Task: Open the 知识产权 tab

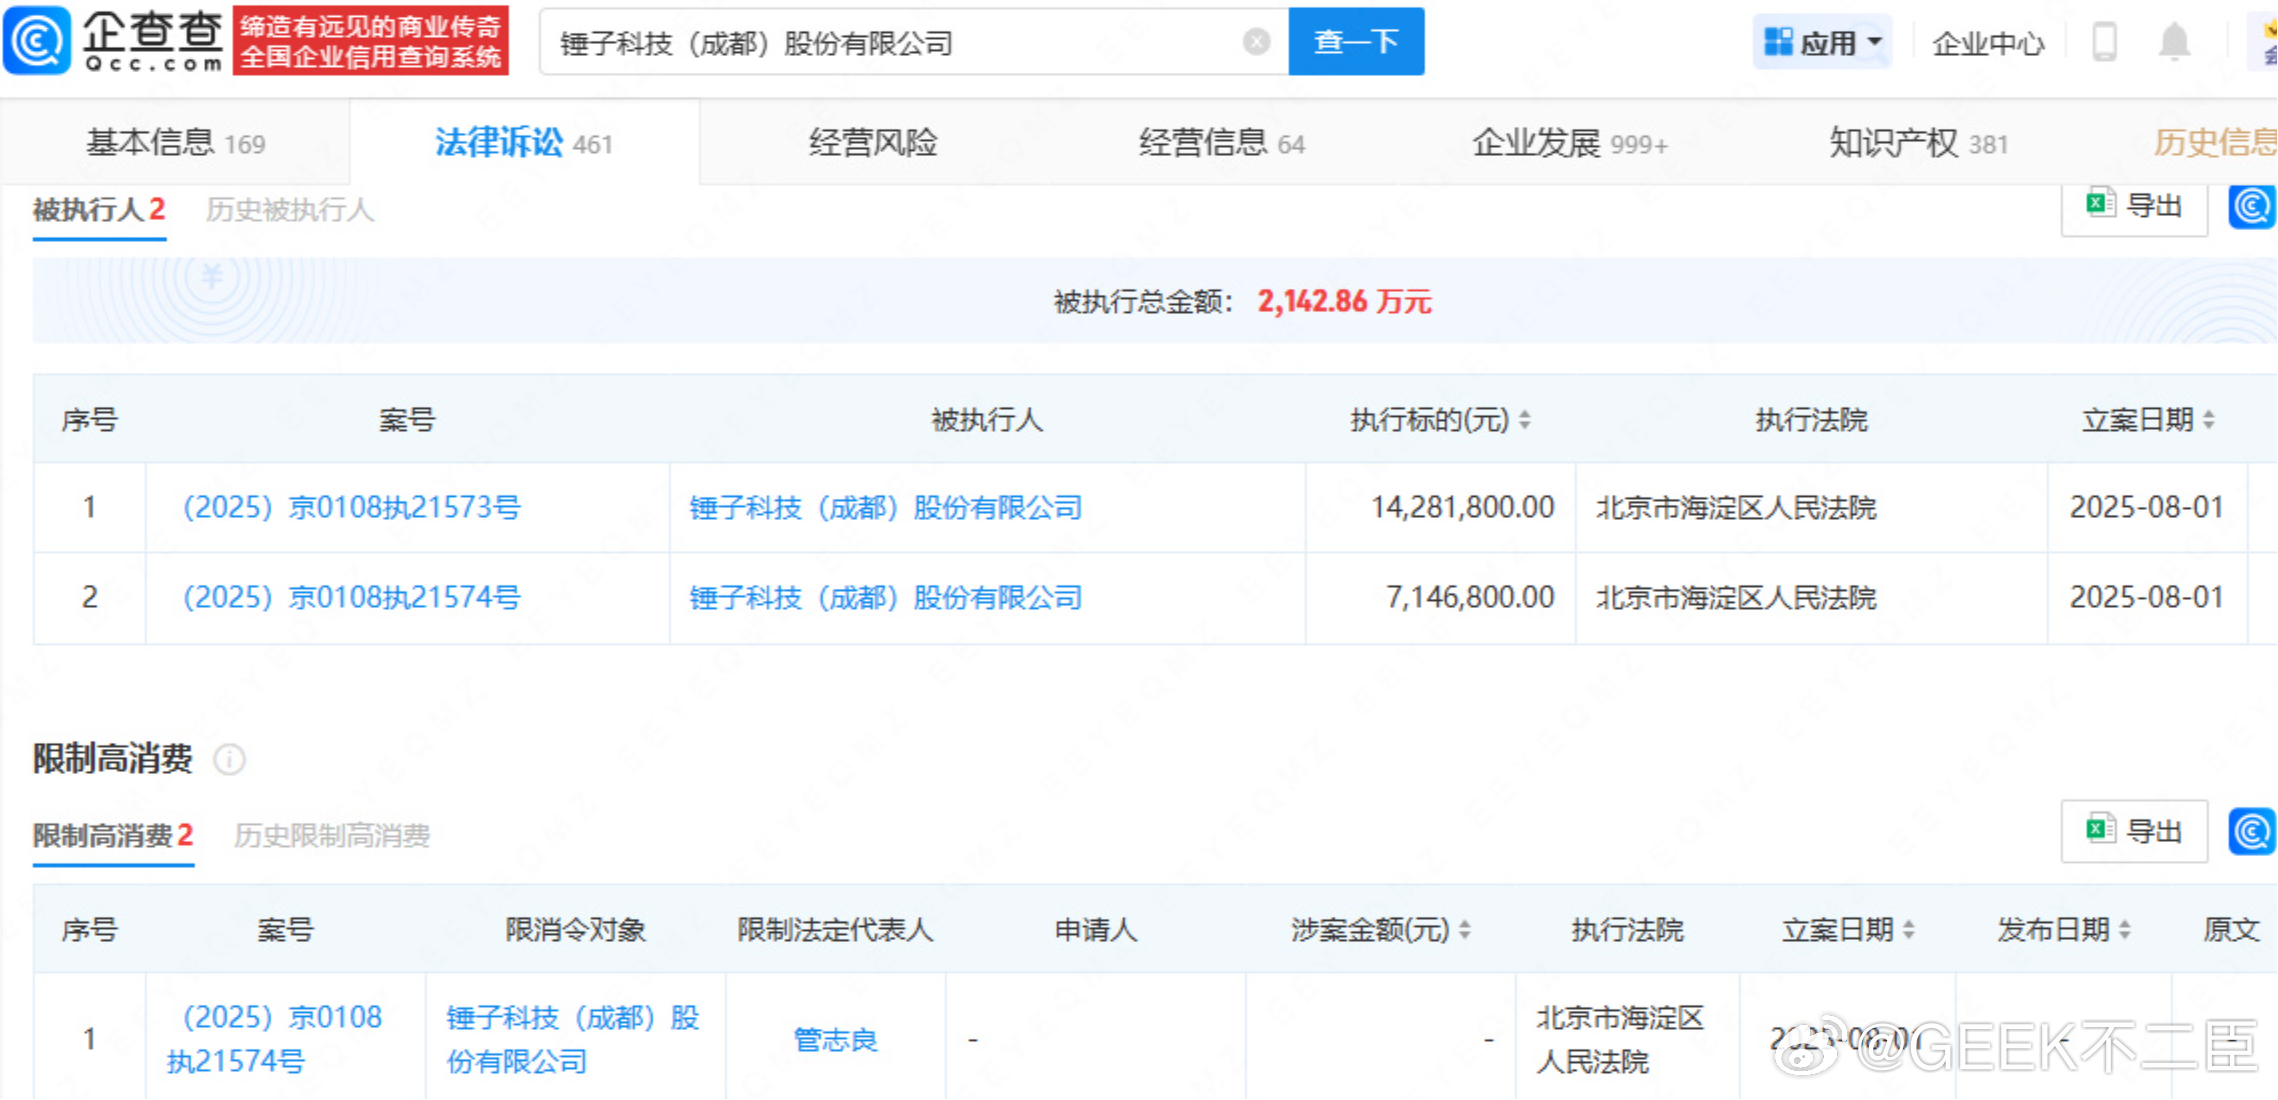Action: tap(1918, 143)
